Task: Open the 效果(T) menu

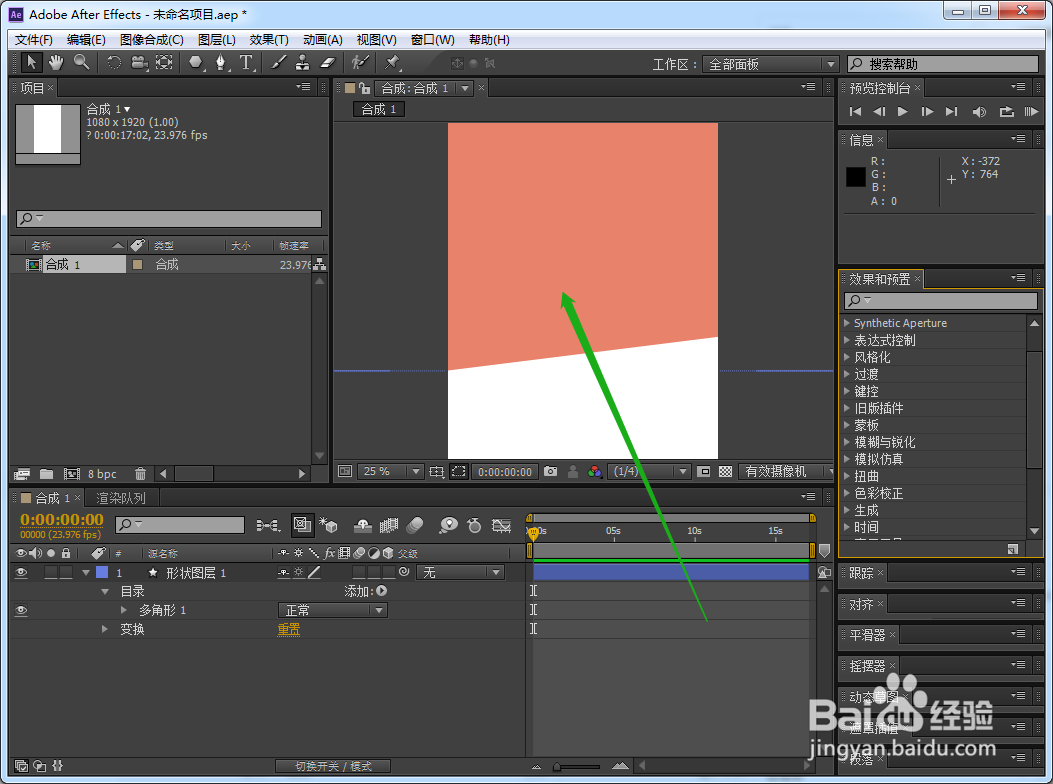Action: click(269, 40)
